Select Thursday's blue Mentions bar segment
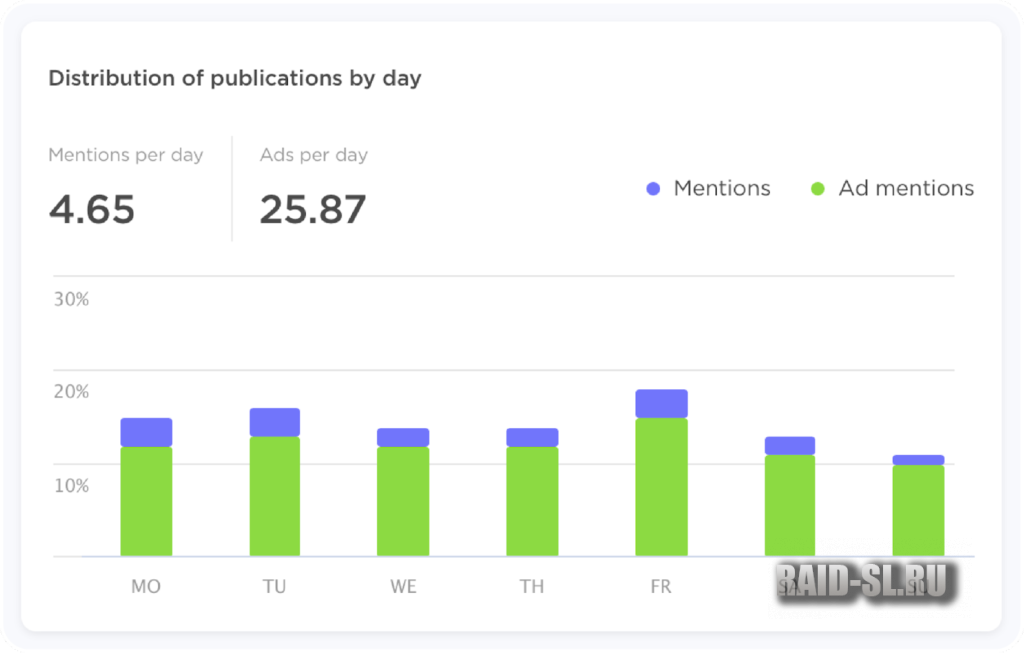 [x=532, y=438]
